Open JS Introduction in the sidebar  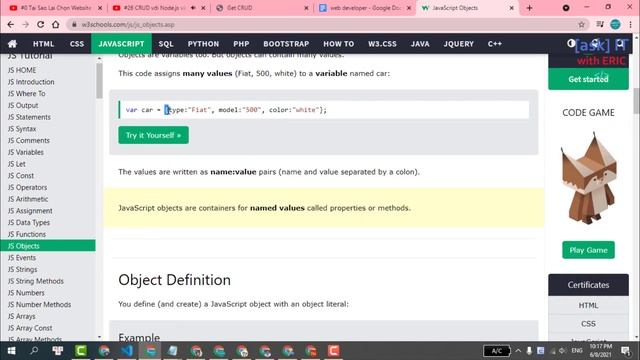coord(31,82)
